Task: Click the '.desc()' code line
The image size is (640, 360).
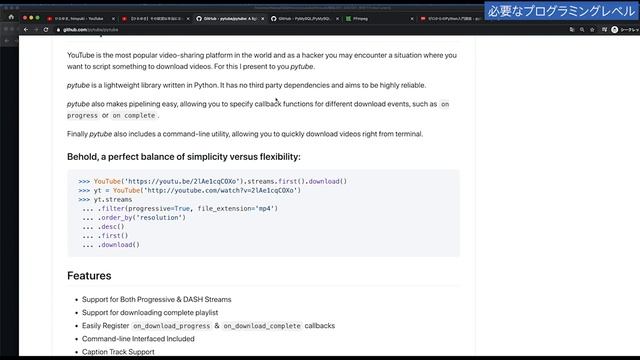Action: (x=103, y=227)
